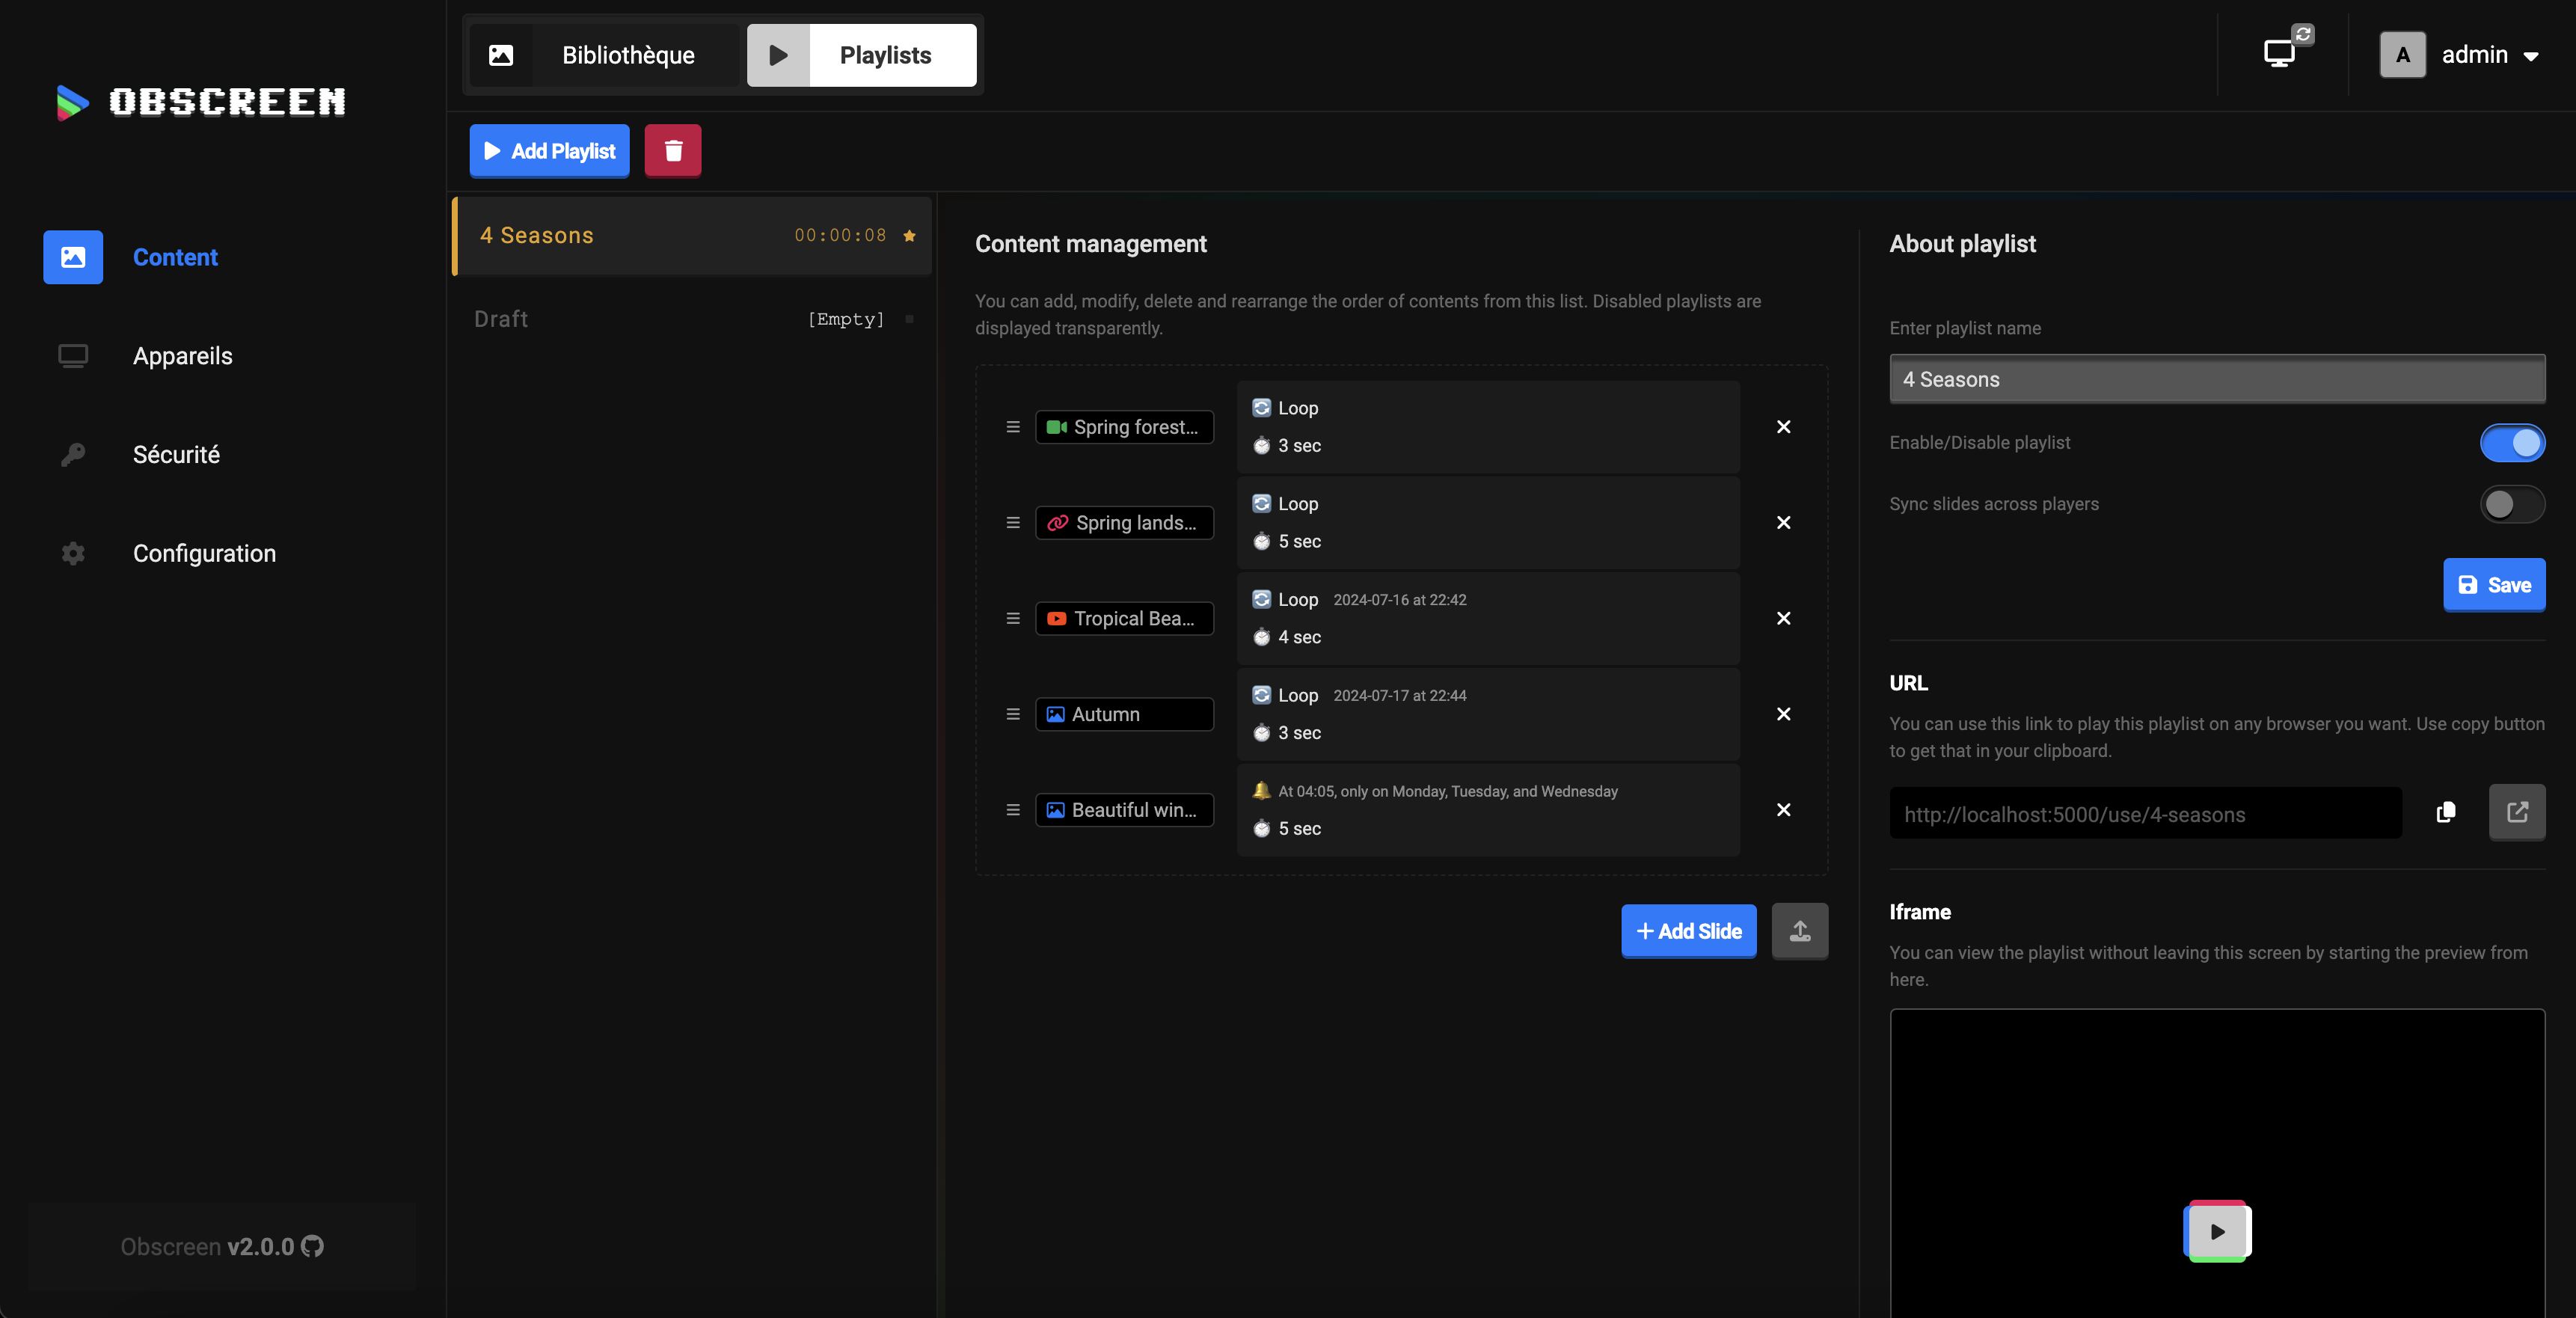Image resolution: width=2576 pixels, height=1318 pixels.
Task: Click the Add Slide button
Action: 1688,931
